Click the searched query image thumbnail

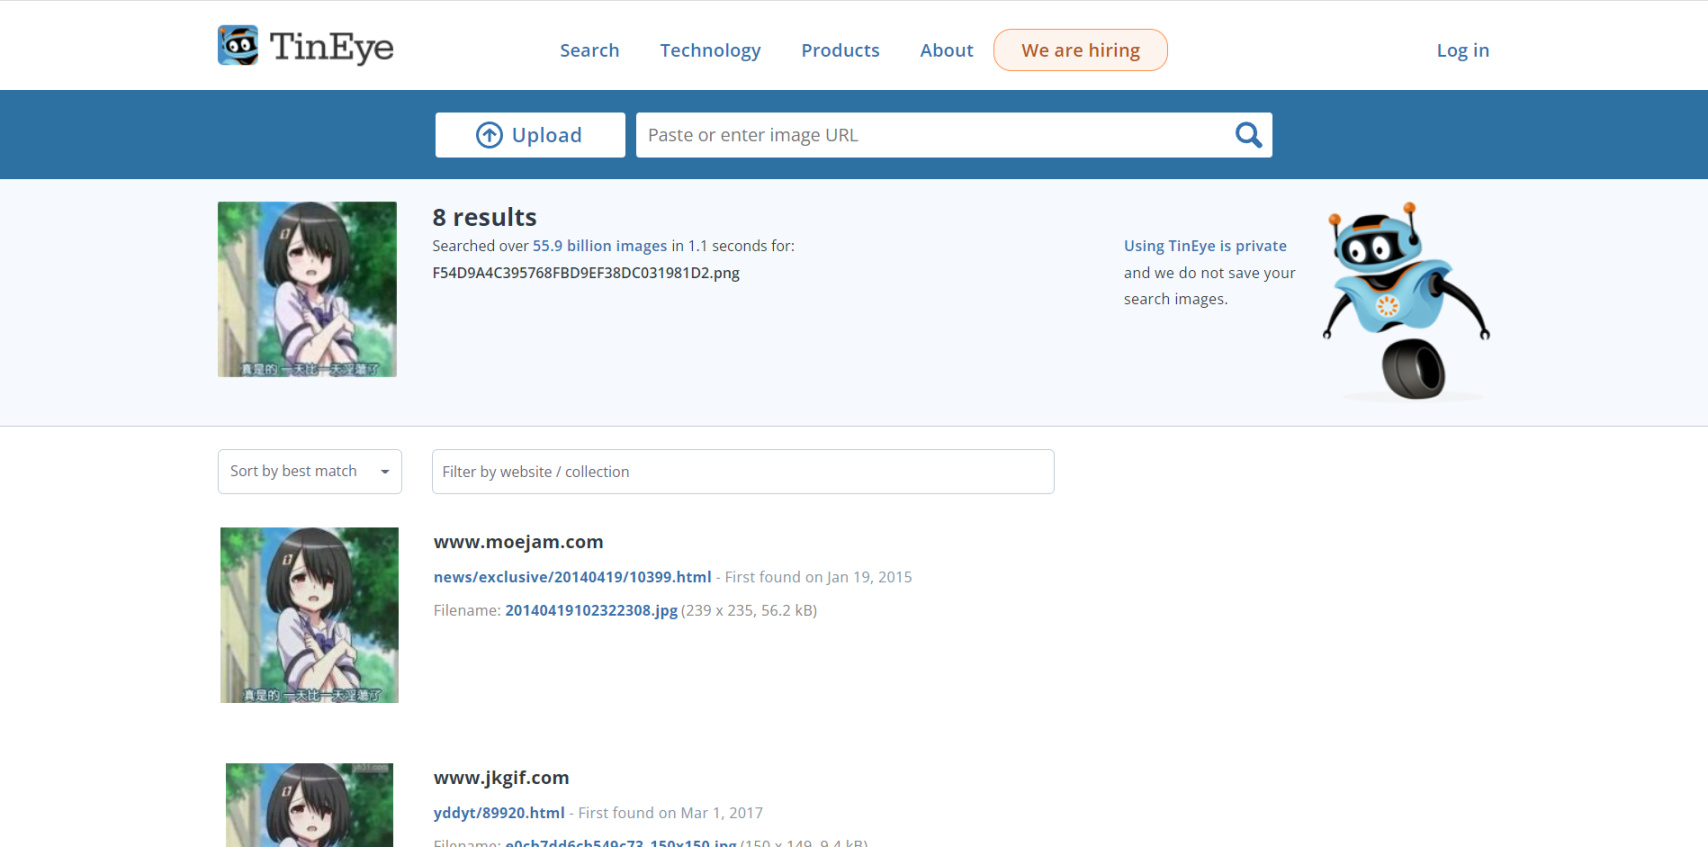pyautogui.click(x=307, y=289)
